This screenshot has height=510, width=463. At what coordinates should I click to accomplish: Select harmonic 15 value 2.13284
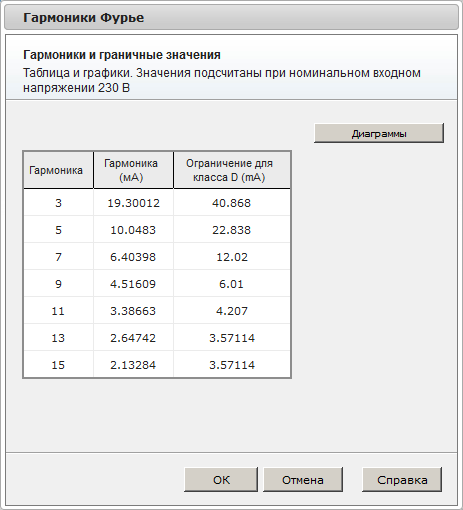pyautogui.click(x=133, y=365)
